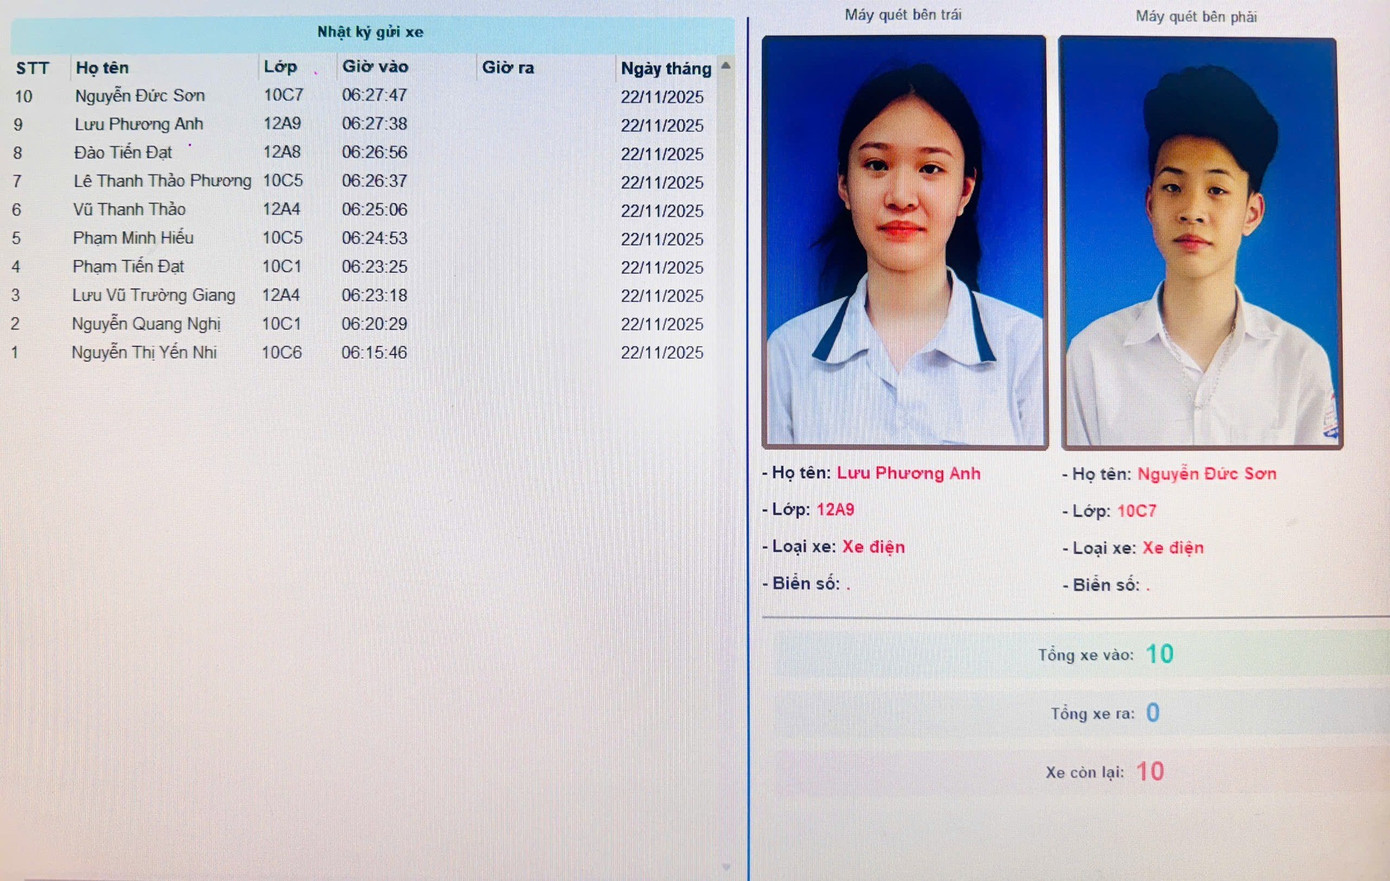1390x881 pixels.
Task: Click the "Nhật ký gửi xe" title bar
Action: 371,31
